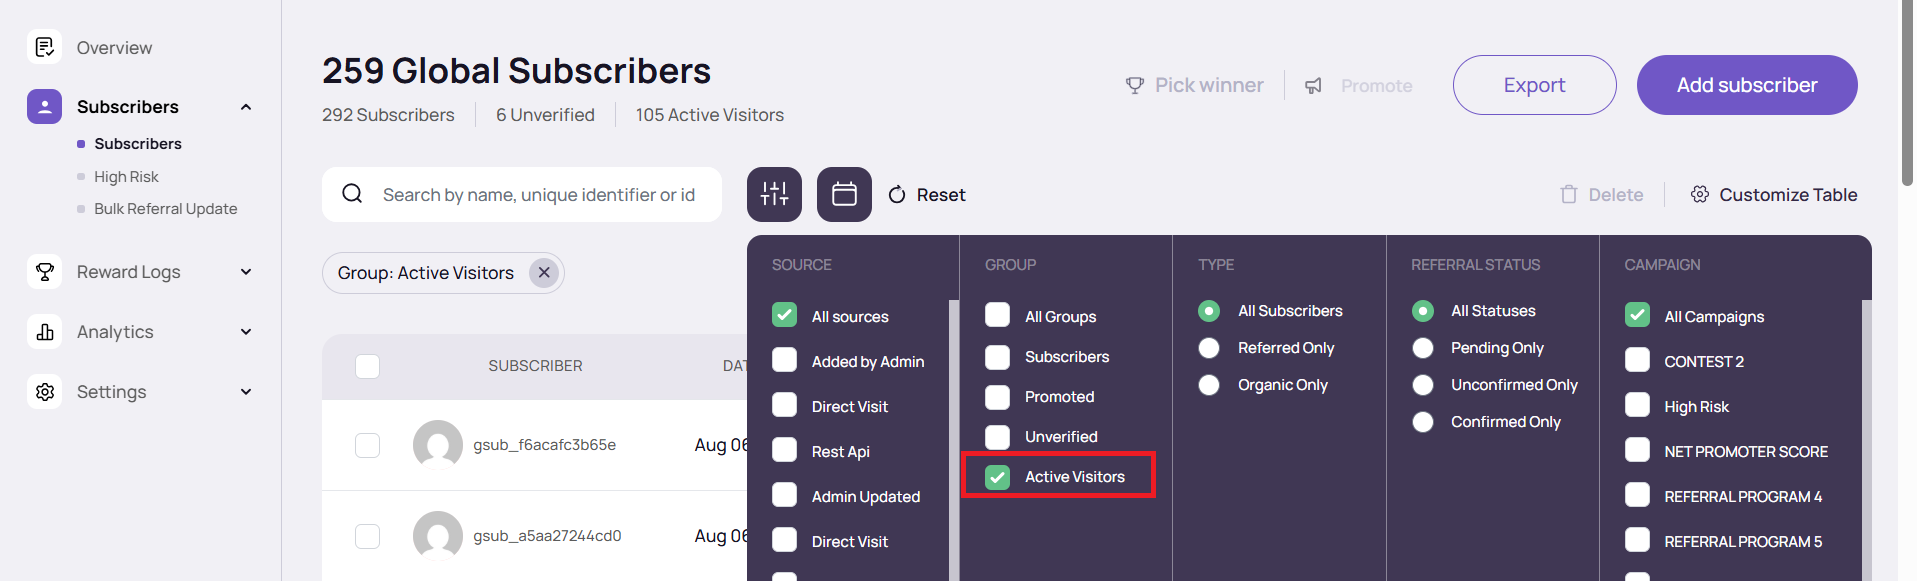Click the Overview sidebar icon
The width and height of the screenshot is (1917, 581).
tap(44, 47)
